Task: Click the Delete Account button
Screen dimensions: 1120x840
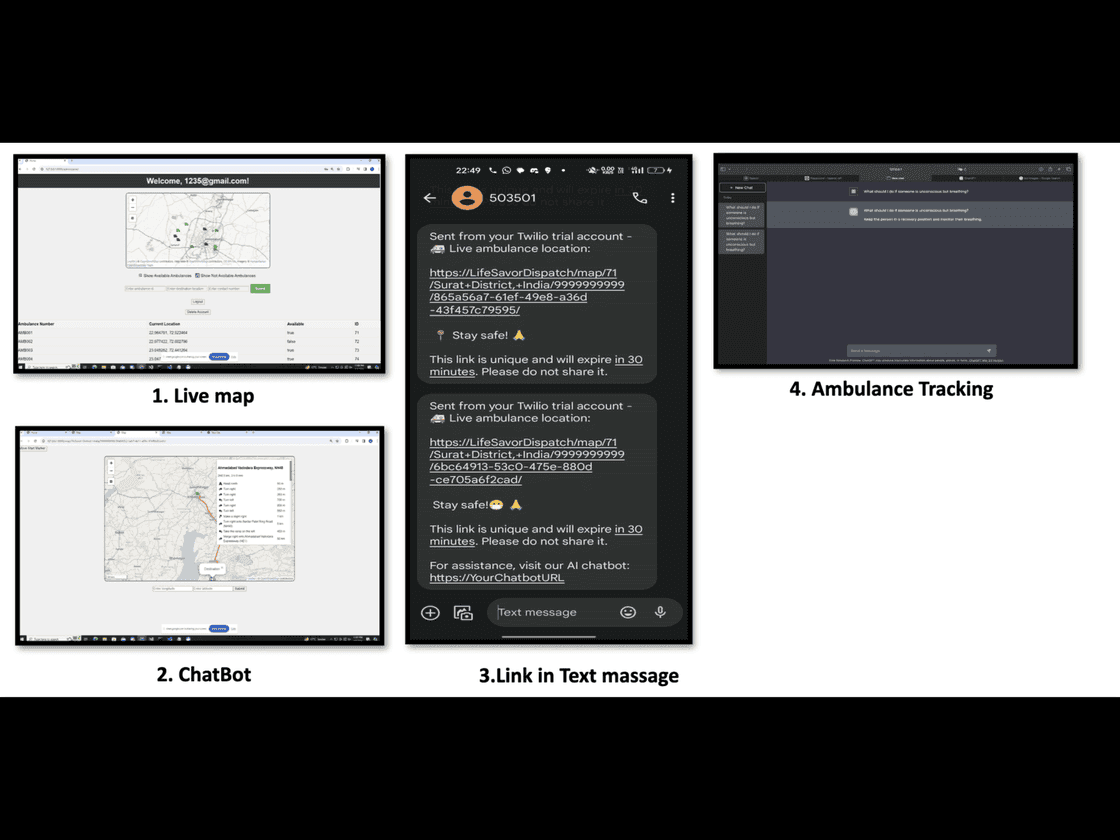Action: click(x=198, y=311)
